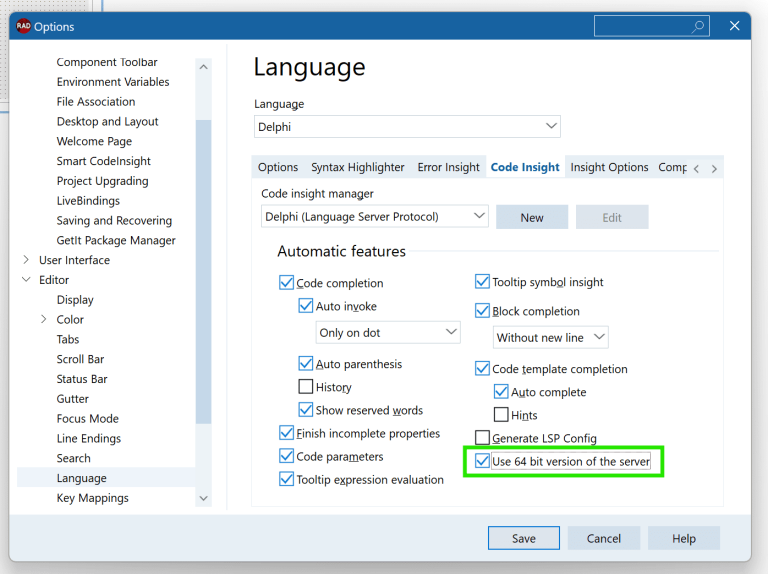The height and width of the screenshot is (574, 768).
Task: Select Scroll Bar in the tree
Action: [x=80, y=359]
